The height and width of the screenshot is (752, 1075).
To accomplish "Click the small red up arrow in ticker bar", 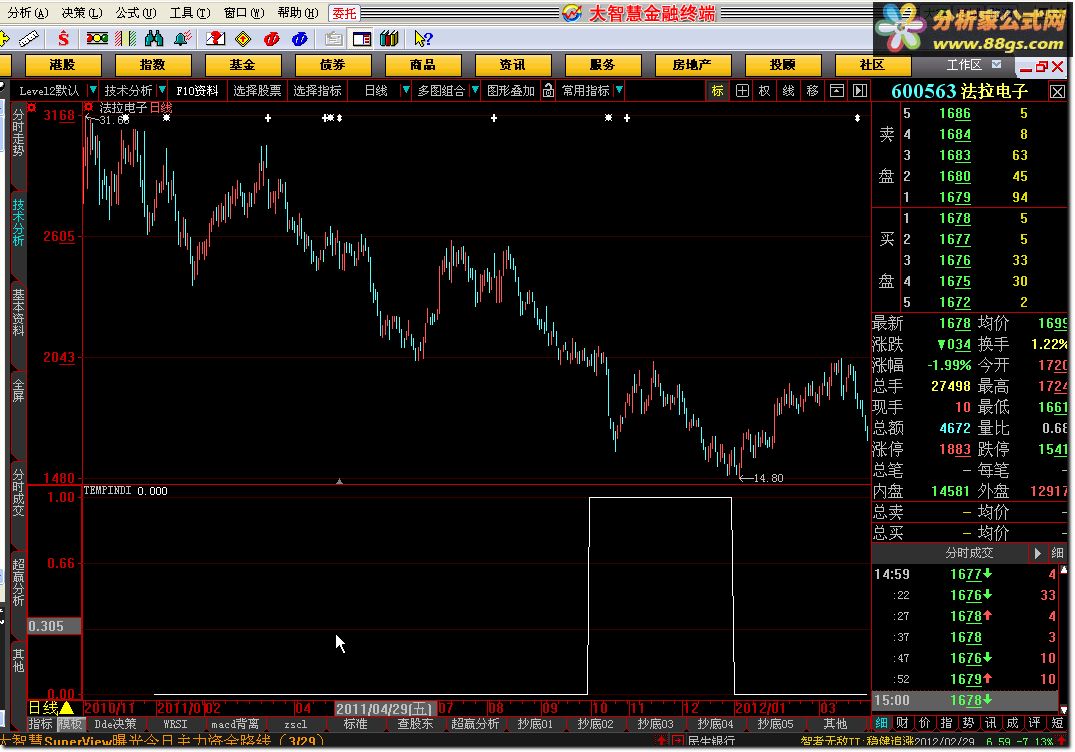I will 661,740.
